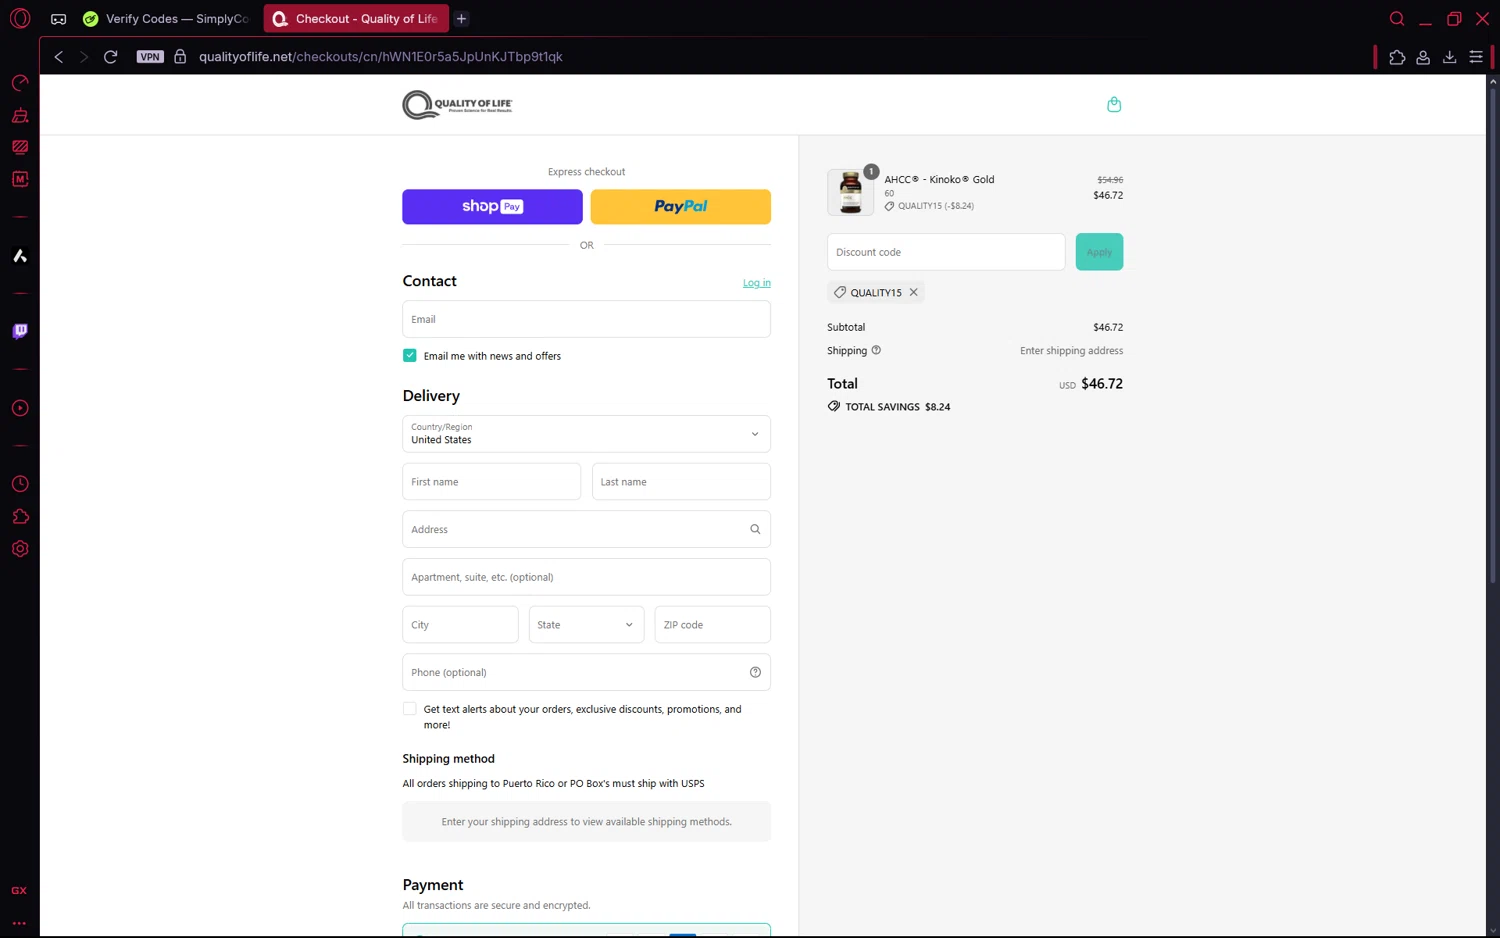Screen dimensions: 1500x938
Task: Click the Address input field
Action: click(x=586, y=529)
